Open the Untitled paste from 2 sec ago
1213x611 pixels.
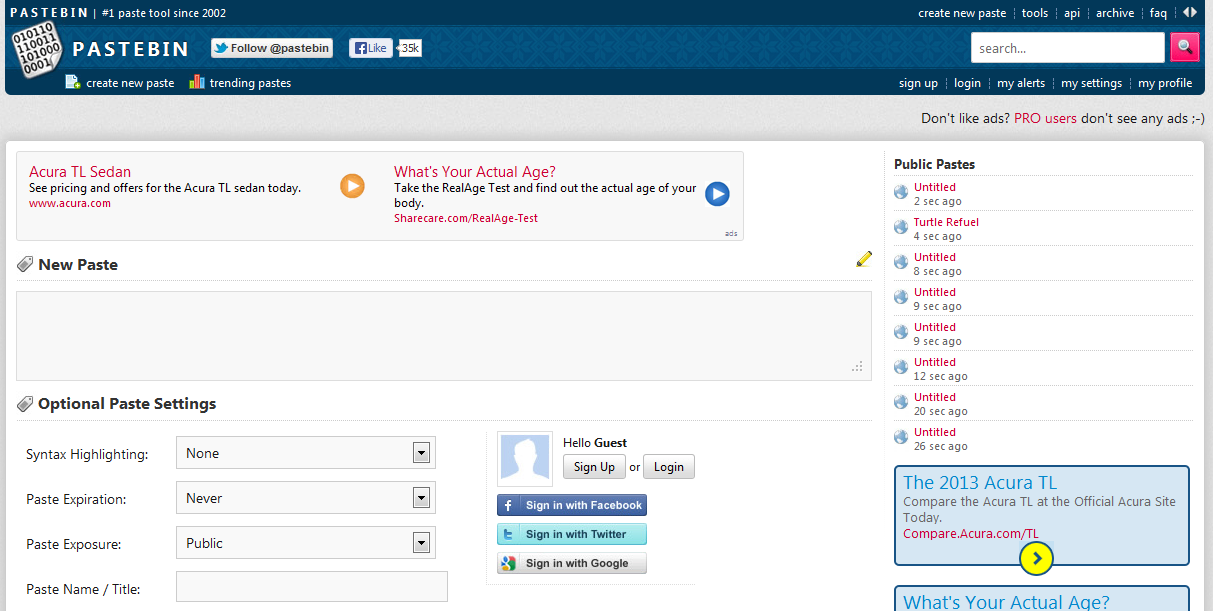[935, 187]
